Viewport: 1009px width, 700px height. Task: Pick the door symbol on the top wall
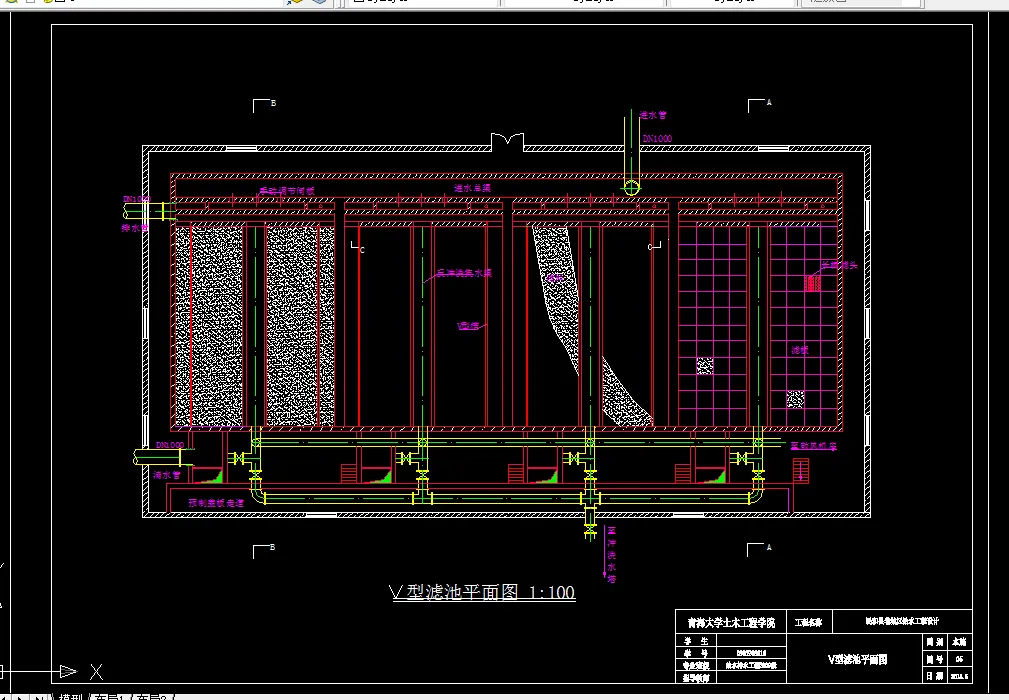point(508,142)
